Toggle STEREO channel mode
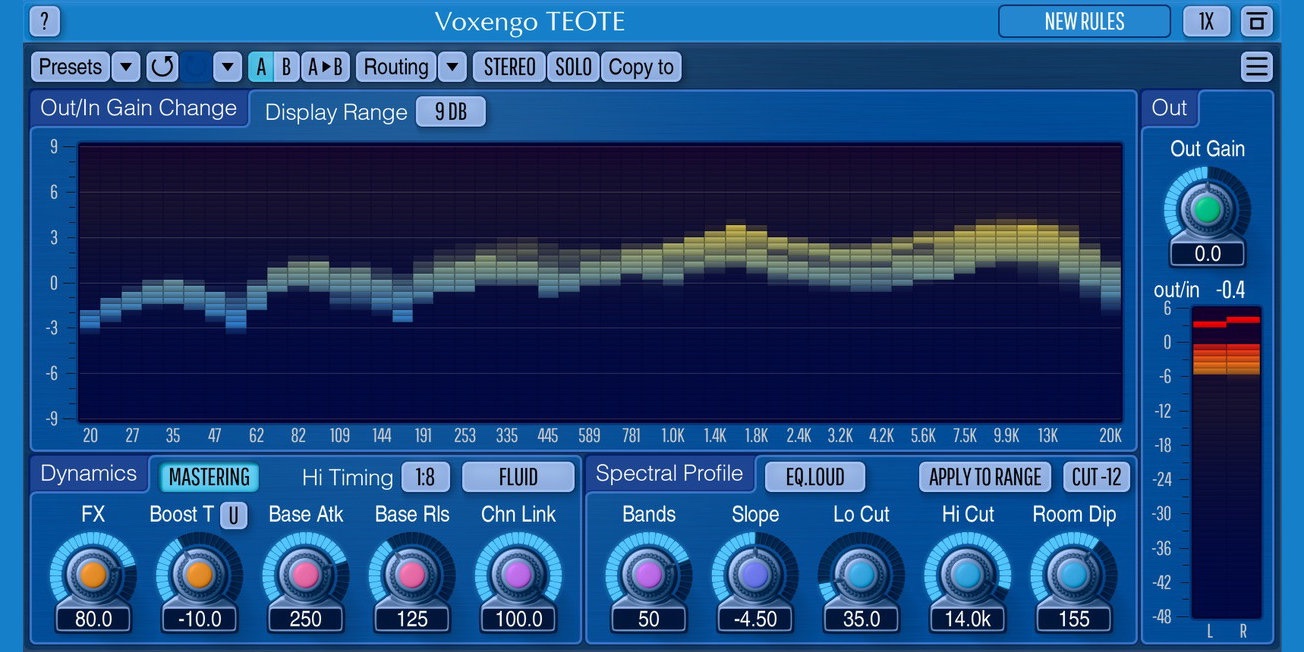This screenshot has width=1304, height=652. [x=508, y=66]
